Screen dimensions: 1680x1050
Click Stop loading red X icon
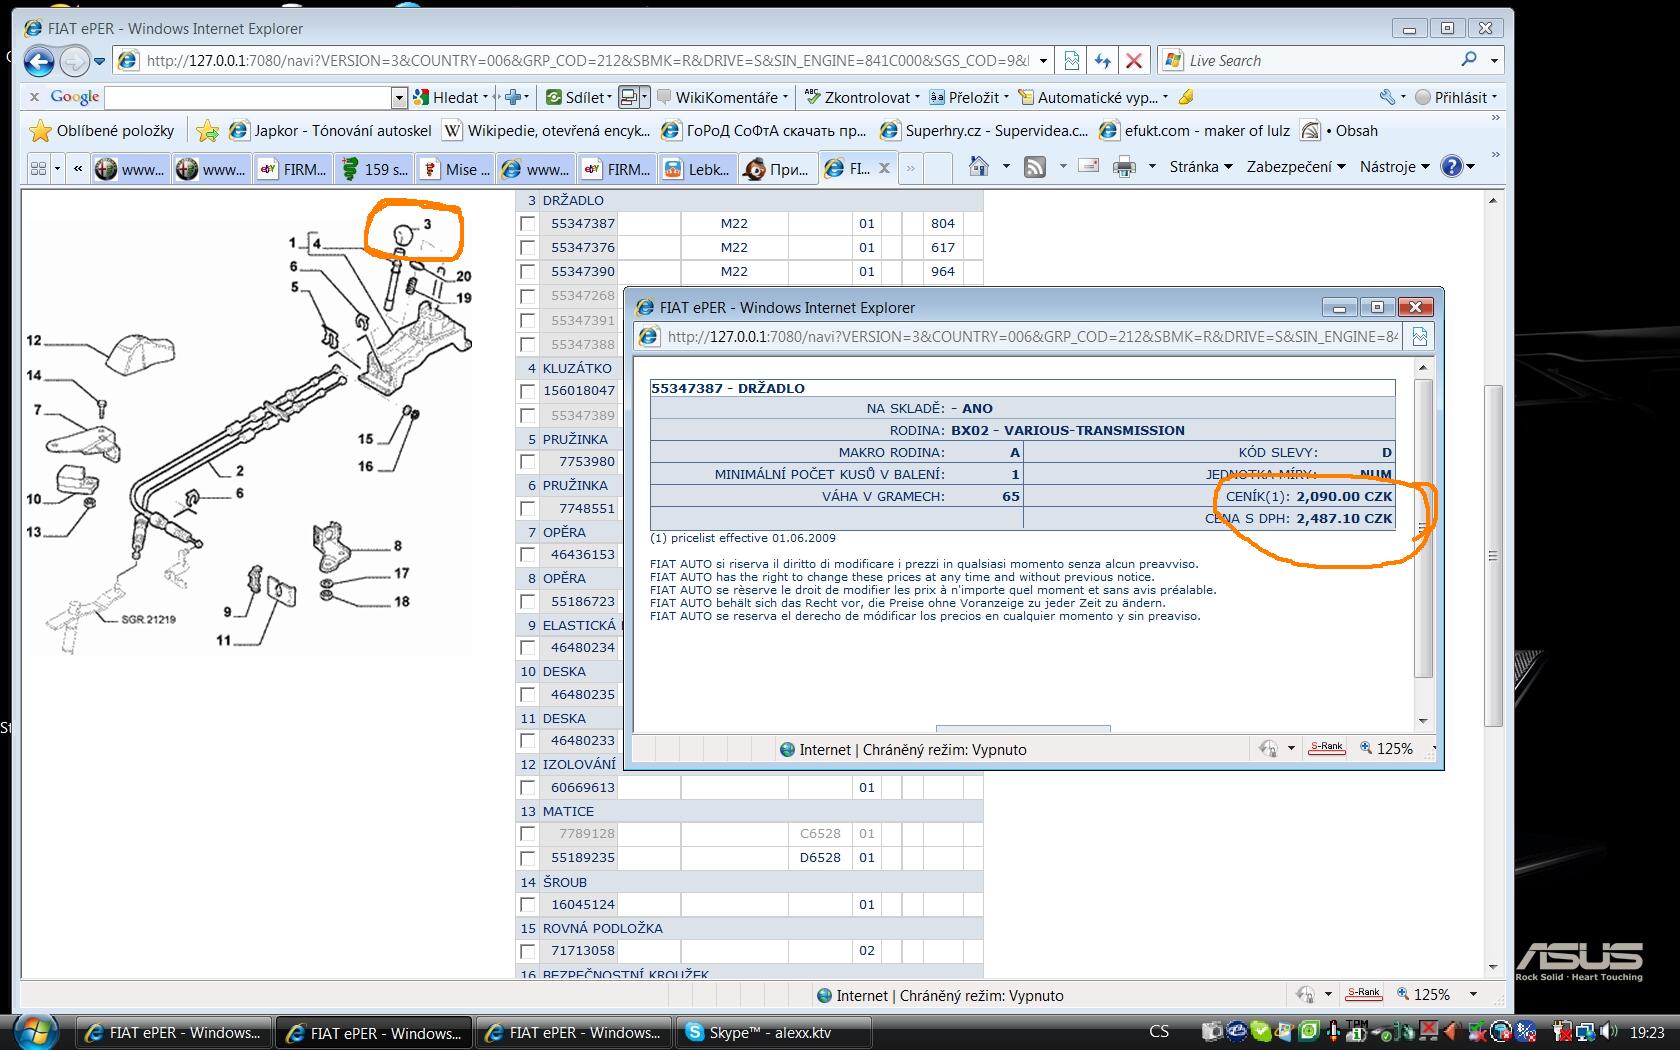click(x=1134, y=61)
